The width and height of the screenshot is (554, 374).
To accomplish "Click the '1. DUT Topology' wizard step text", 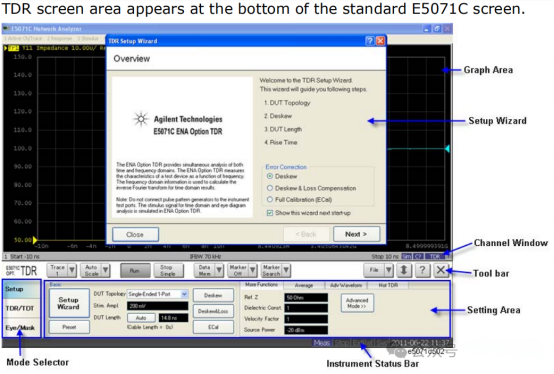I will 287,103.
